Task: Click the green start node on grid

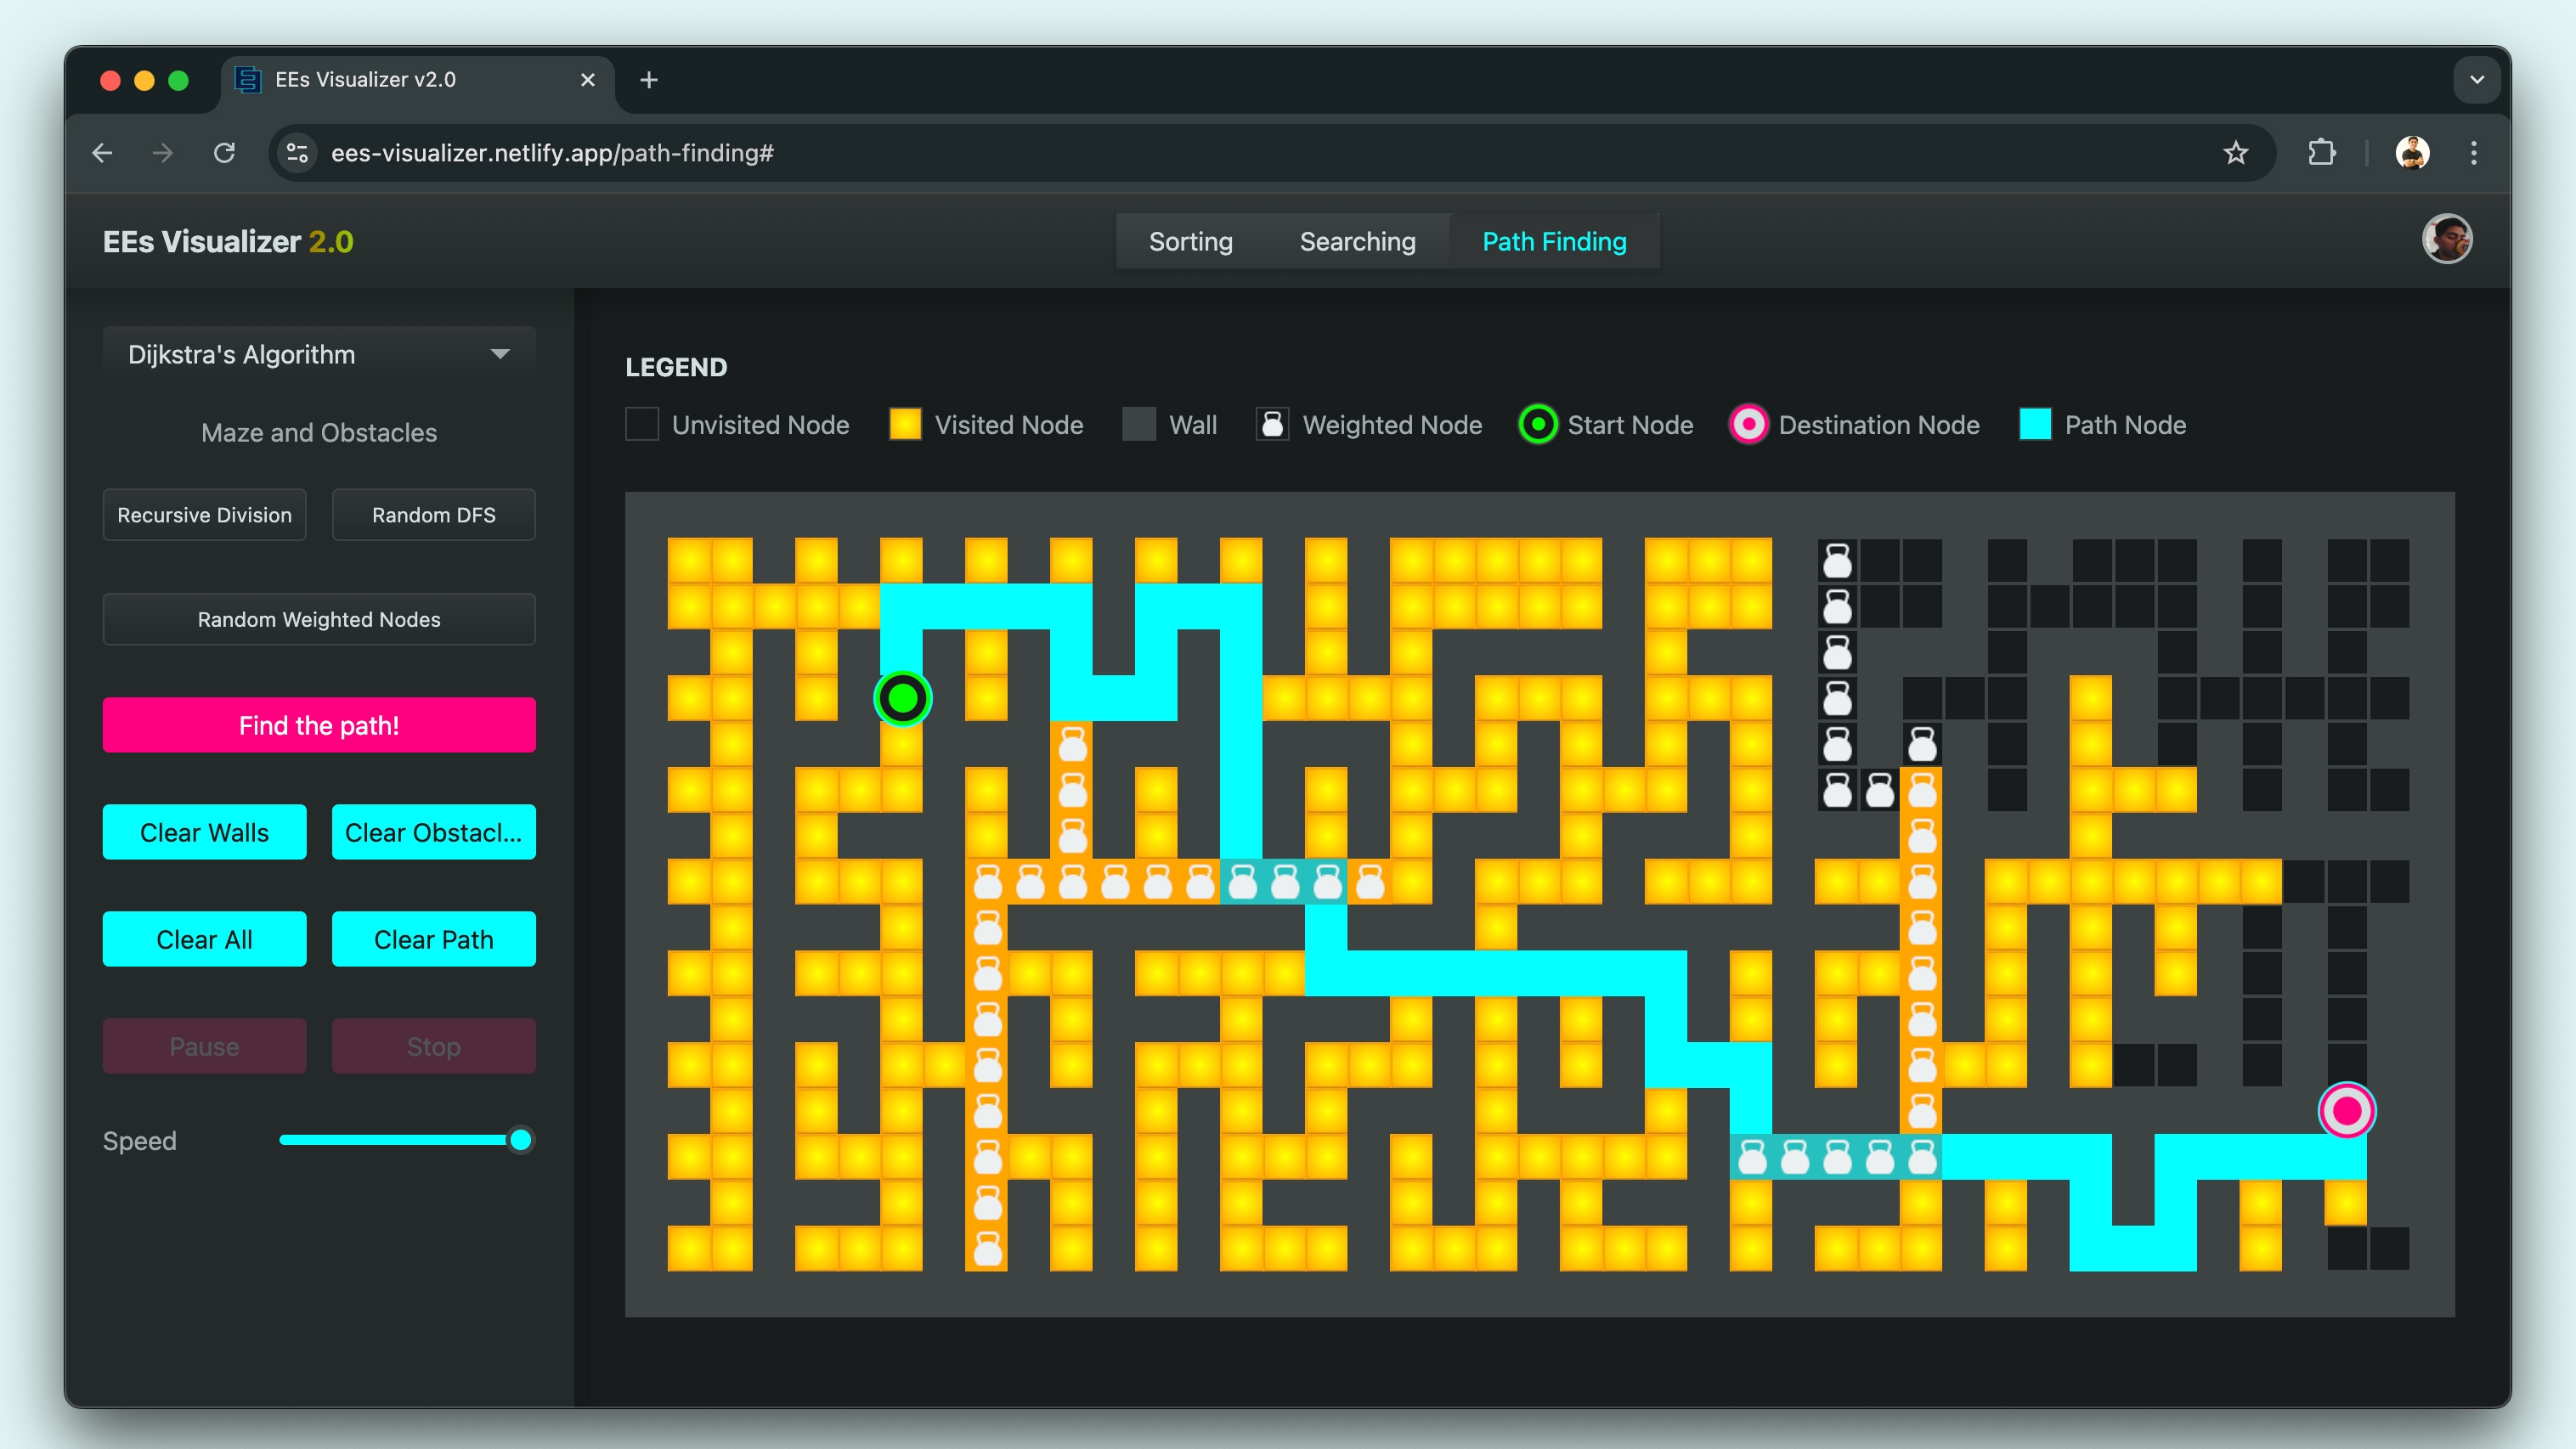Action: [902, 698]
